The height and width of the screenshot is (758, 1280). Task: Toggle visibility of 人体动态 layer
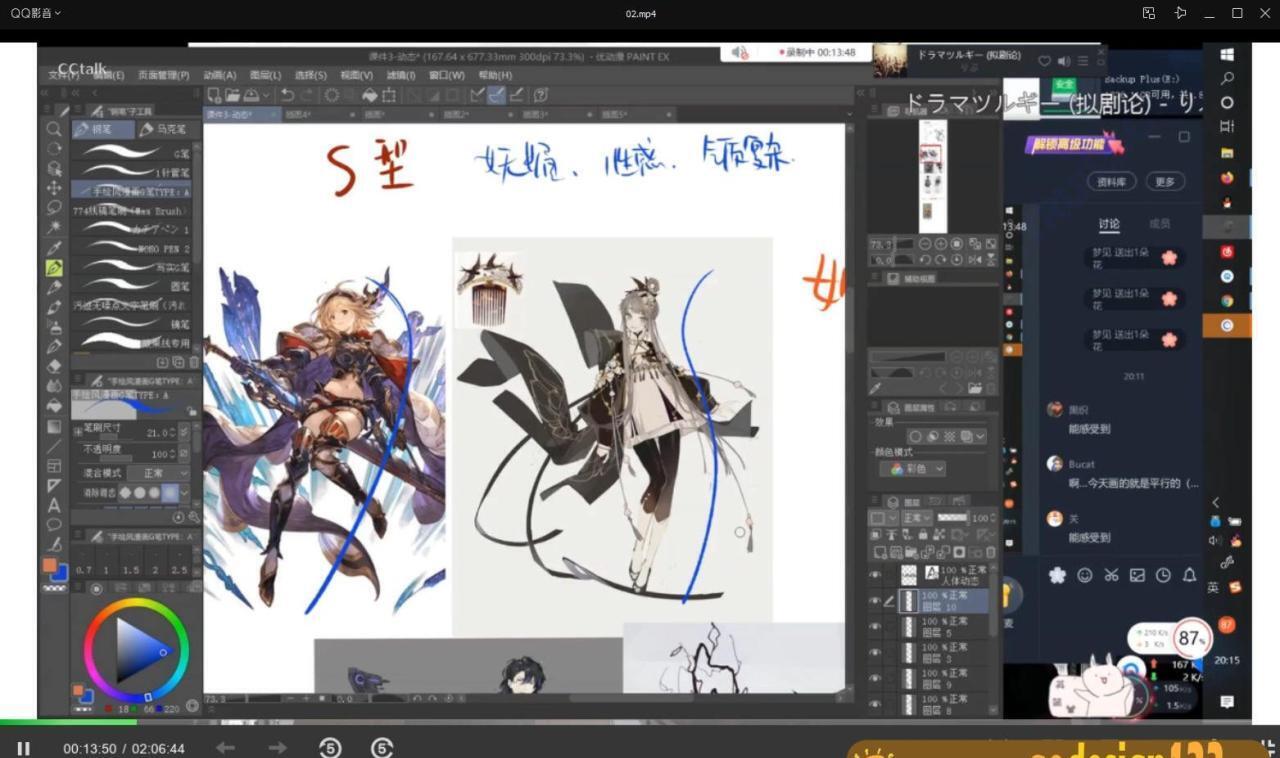pyautogui.click(x=875, y=575)
